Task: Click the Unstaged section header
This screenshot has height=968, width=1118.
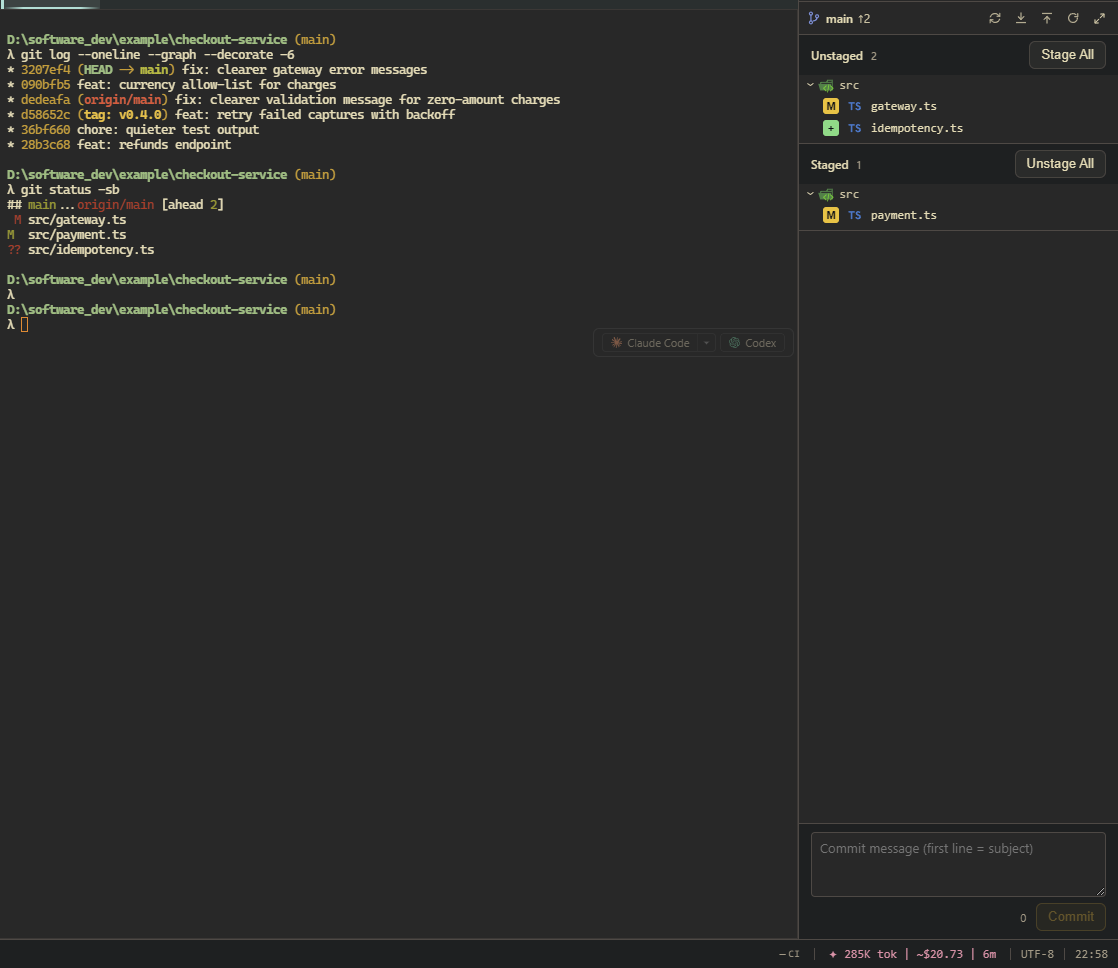Action: (836, 56)
